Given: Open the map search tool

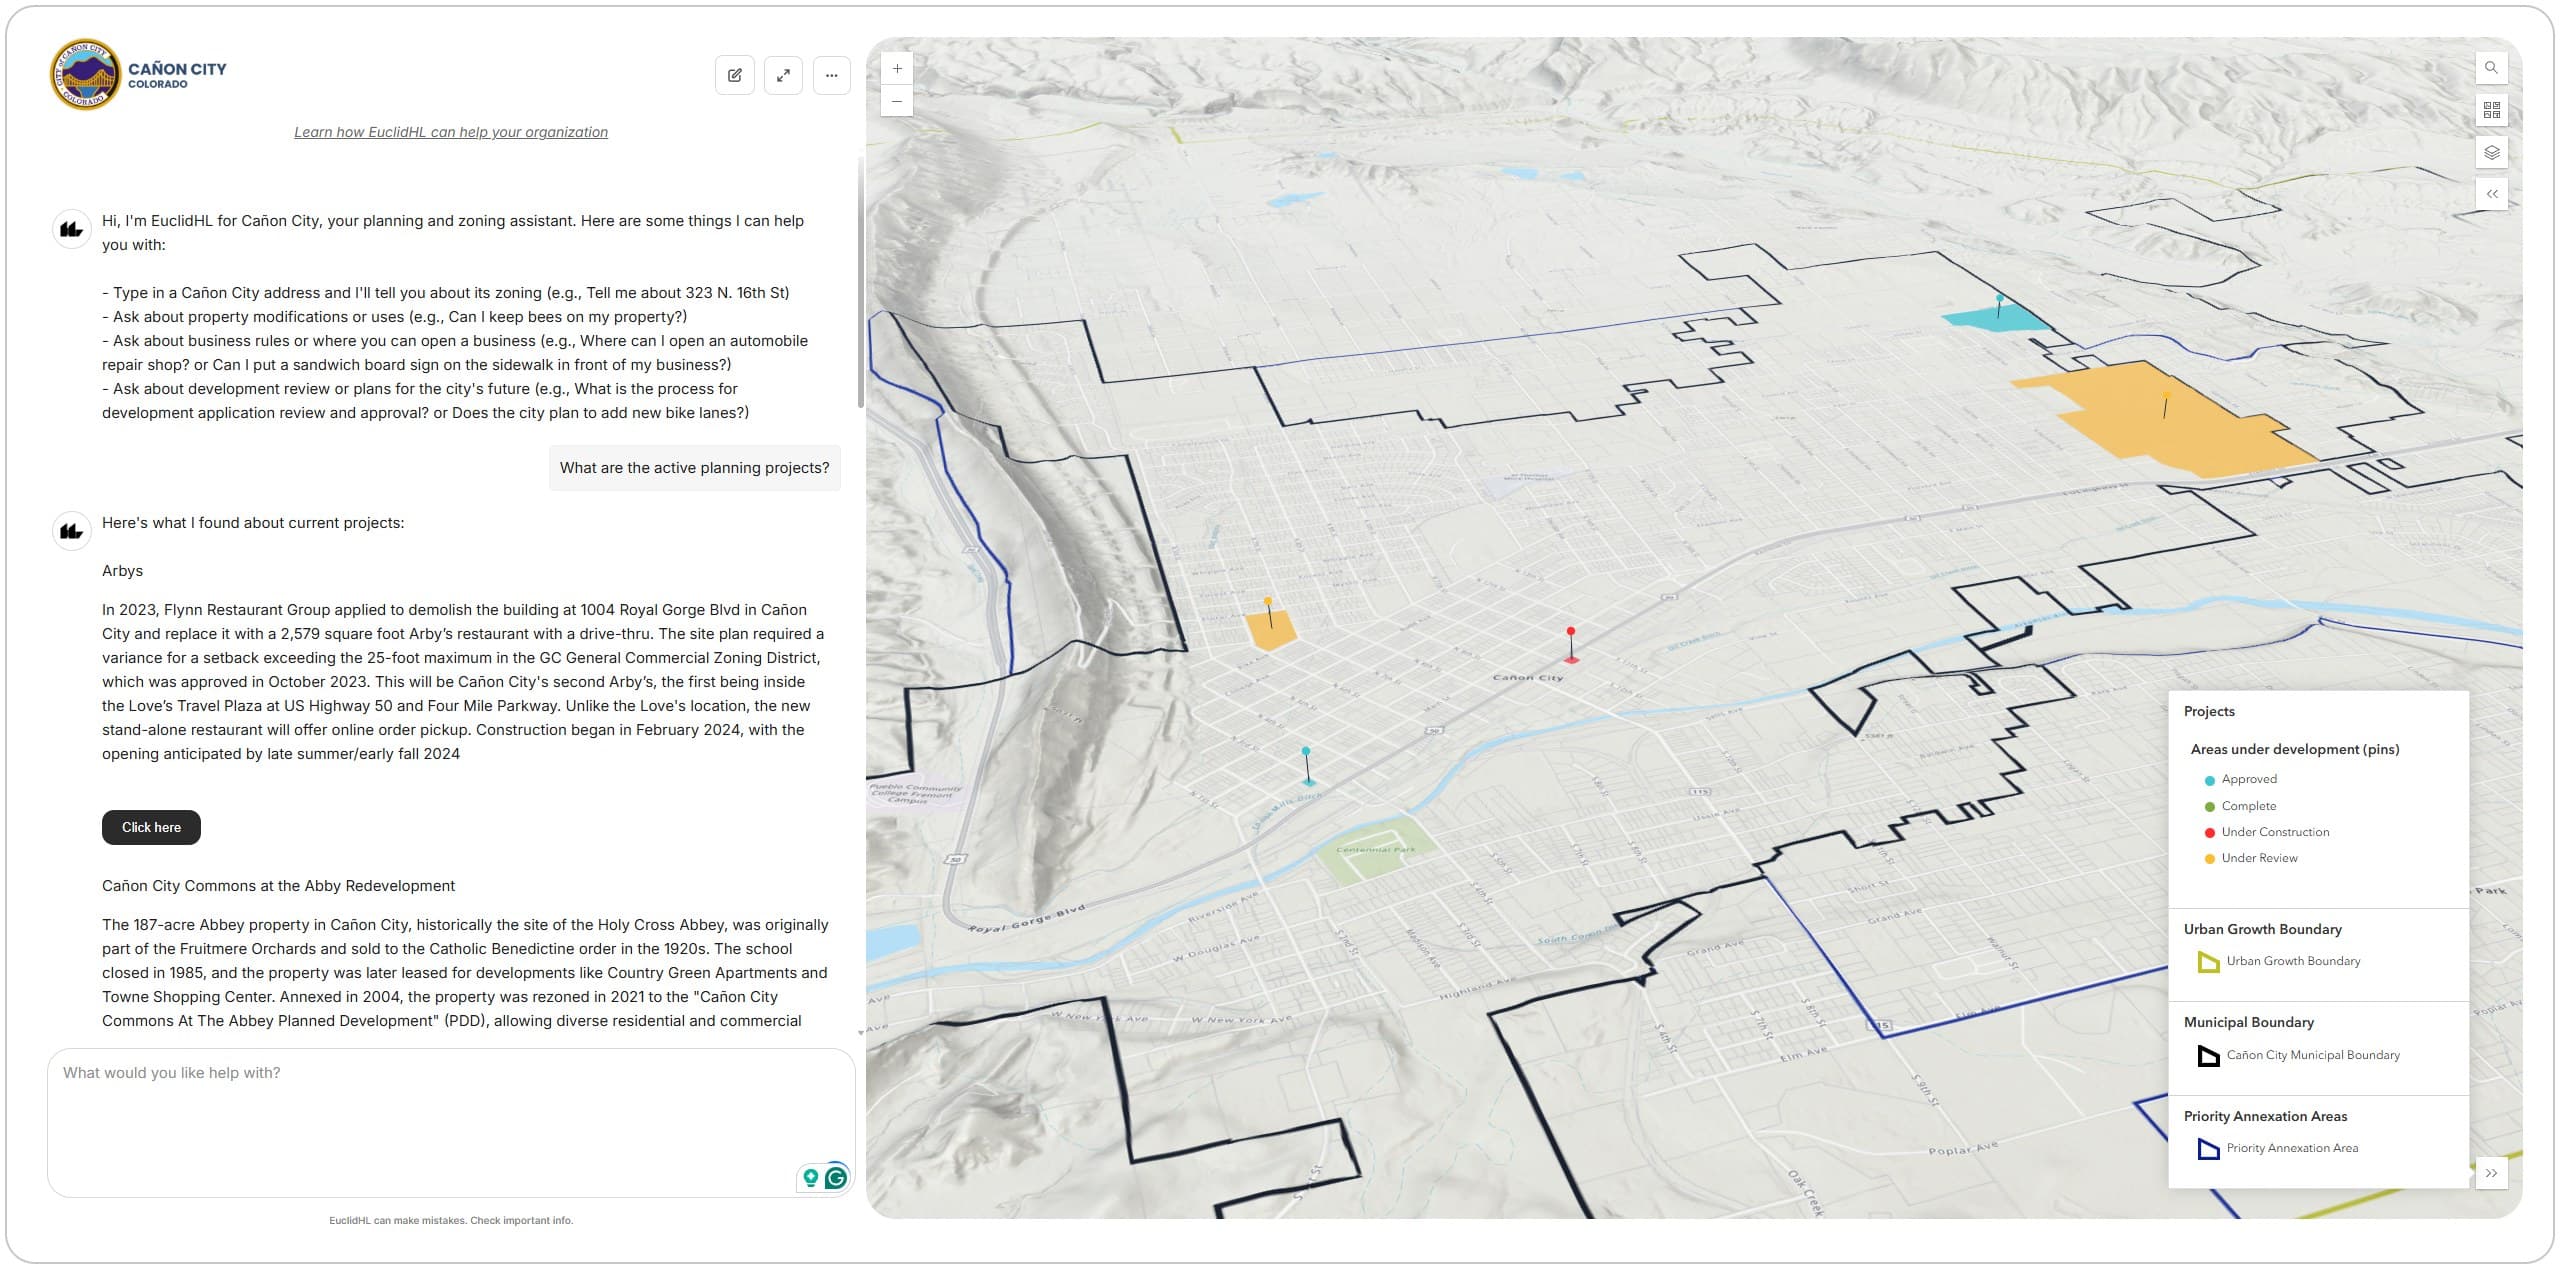Looking at the screenshot, I should 2491,68.
